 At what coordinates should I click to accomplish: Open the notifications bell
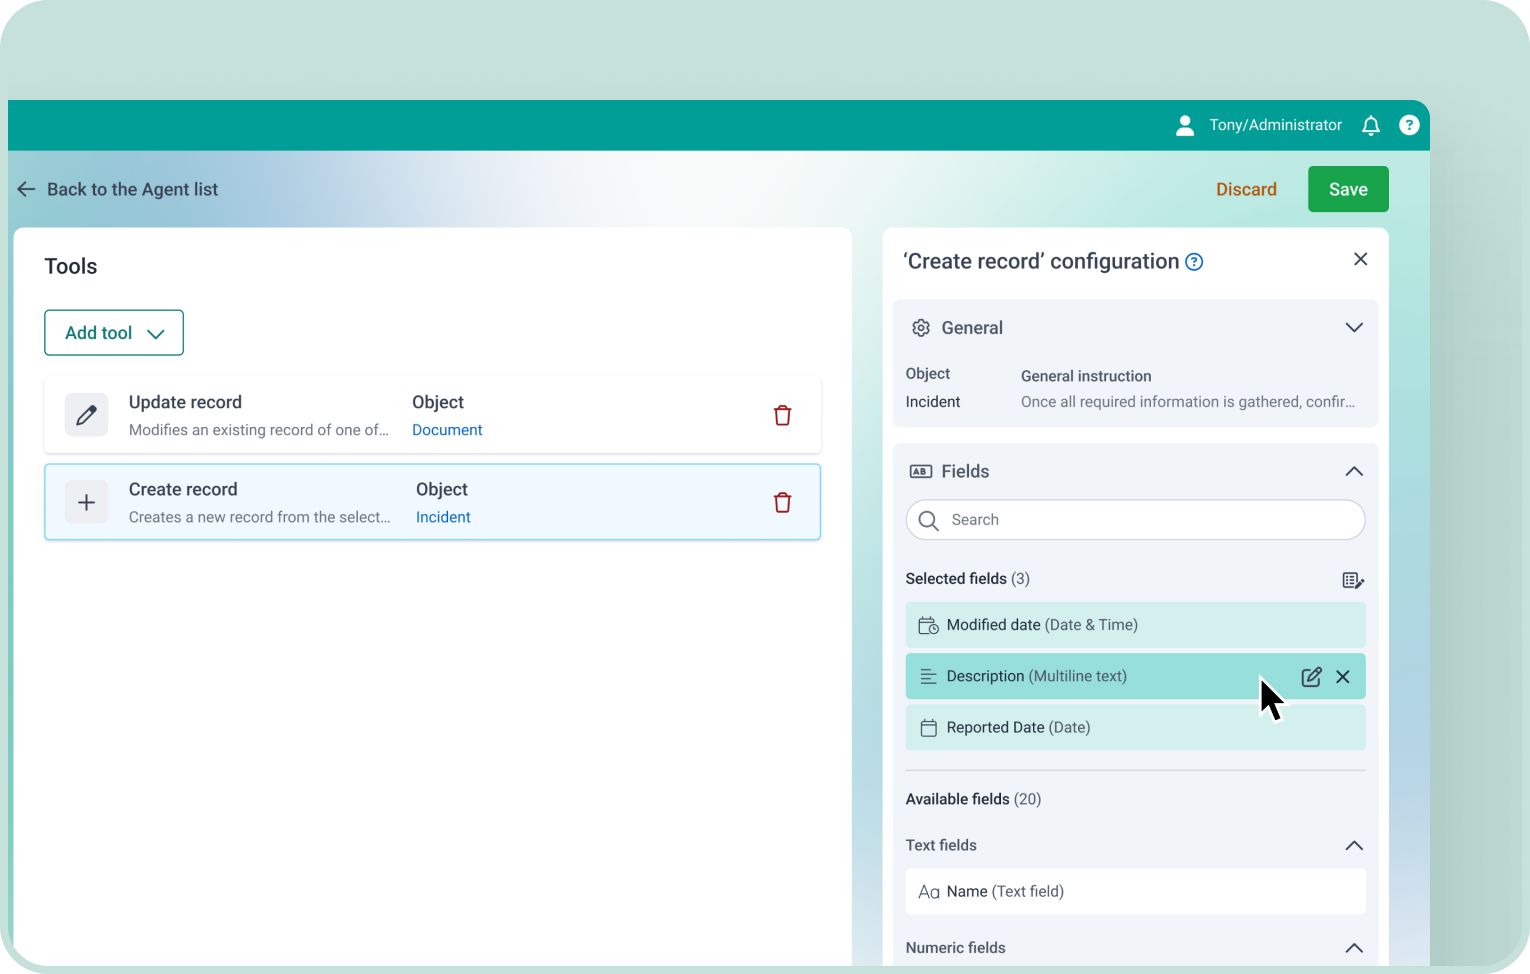[1371, 125]
